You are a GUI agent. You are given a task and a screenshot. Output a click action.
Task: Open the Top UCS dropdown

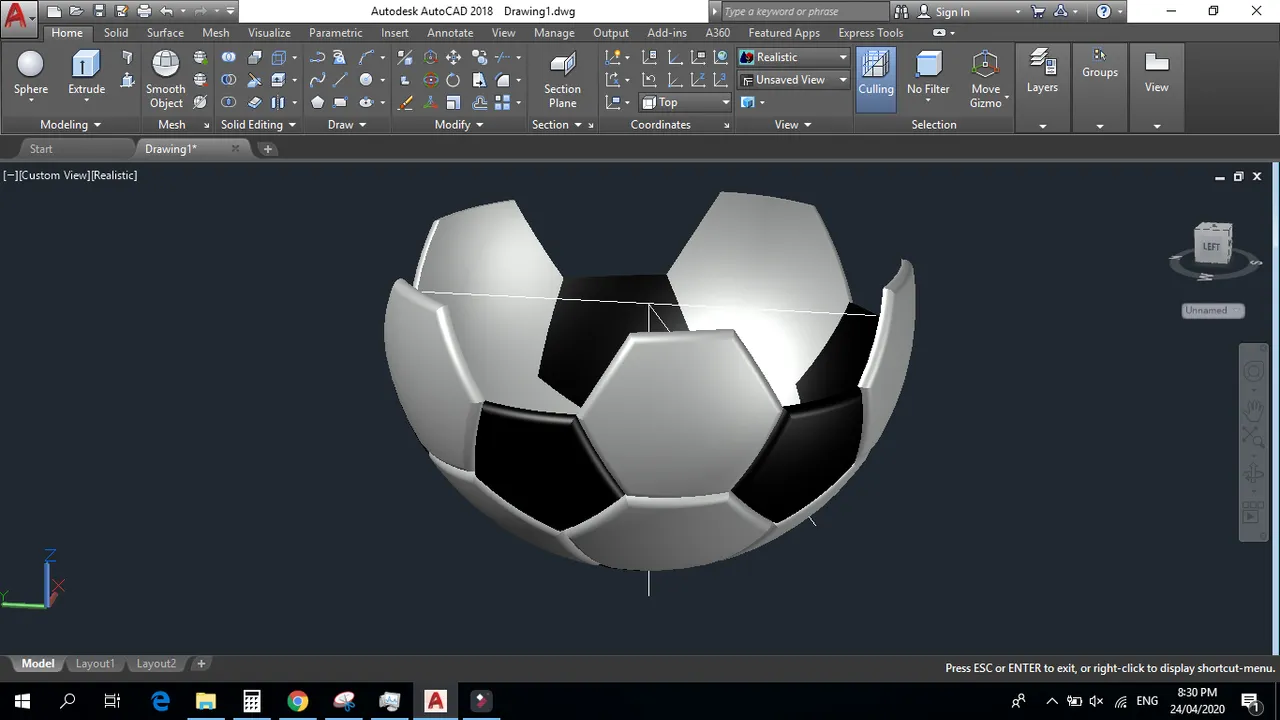click(686, 102)
